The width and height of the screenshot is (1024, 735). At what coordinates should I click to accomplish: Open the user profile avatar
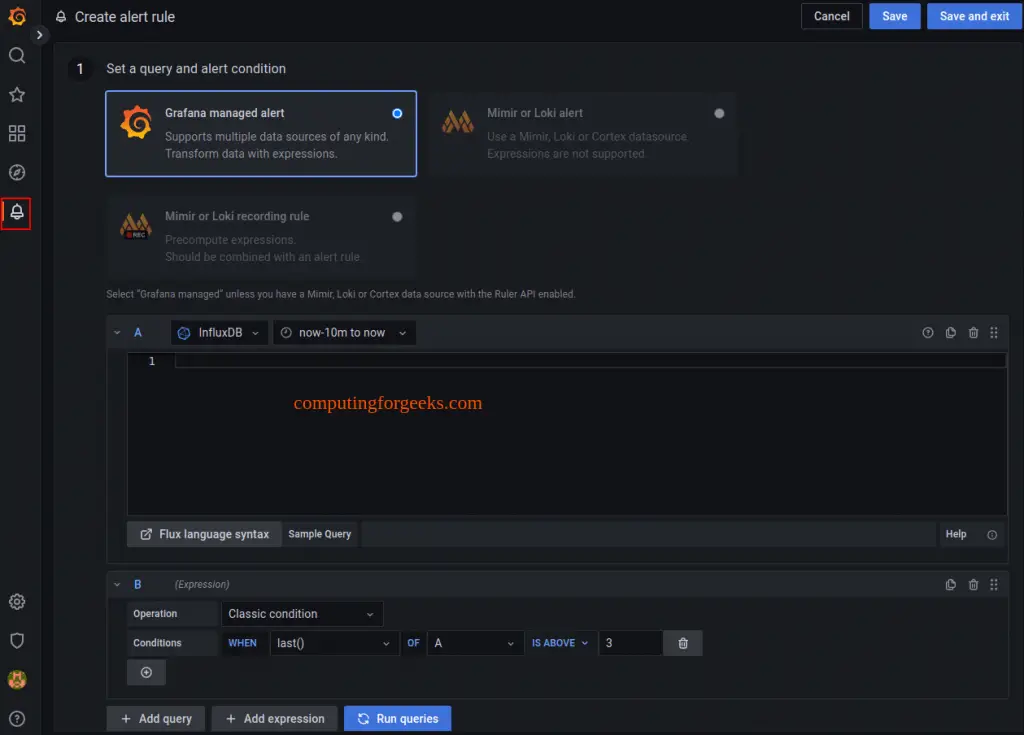17,679
